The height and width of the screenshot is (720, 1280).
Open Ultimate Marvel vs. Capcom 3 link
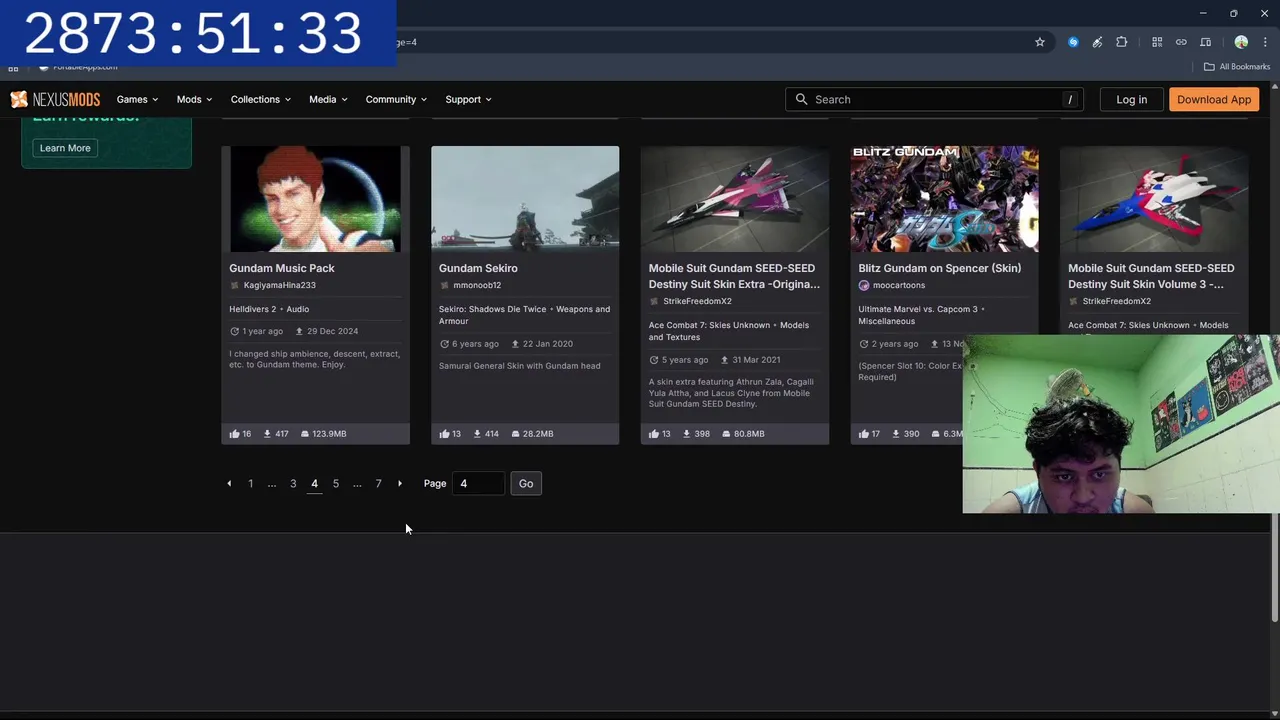click(x=918, y=309)
